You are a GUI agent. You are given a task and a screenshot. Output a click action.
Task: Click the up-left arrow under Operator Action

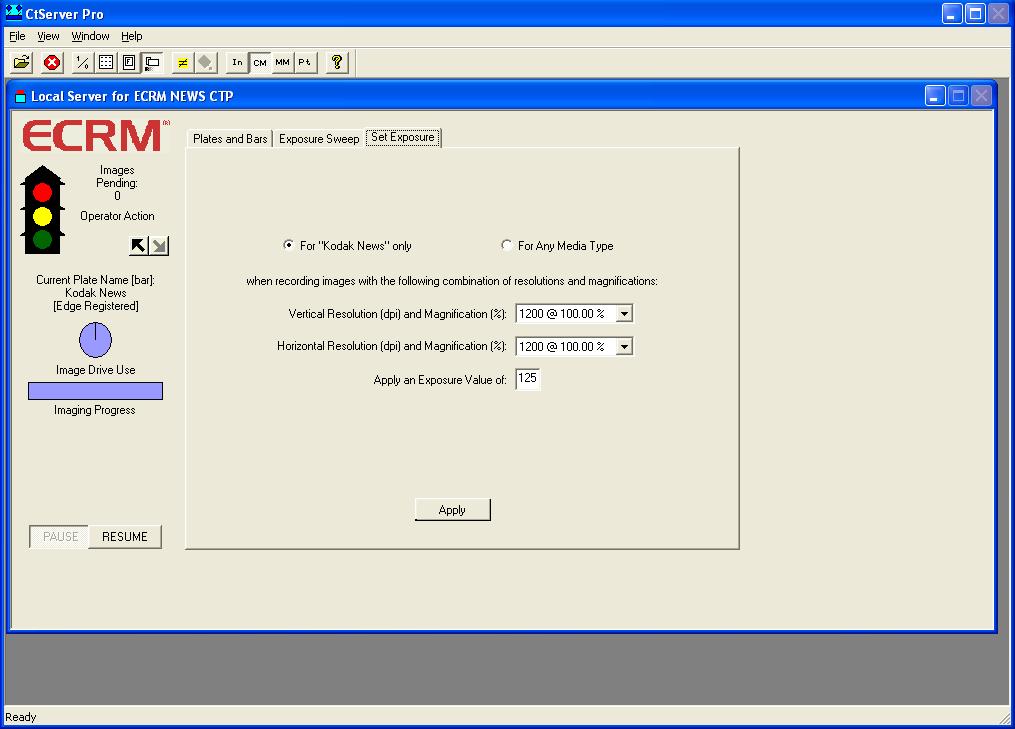click(139, 246)
